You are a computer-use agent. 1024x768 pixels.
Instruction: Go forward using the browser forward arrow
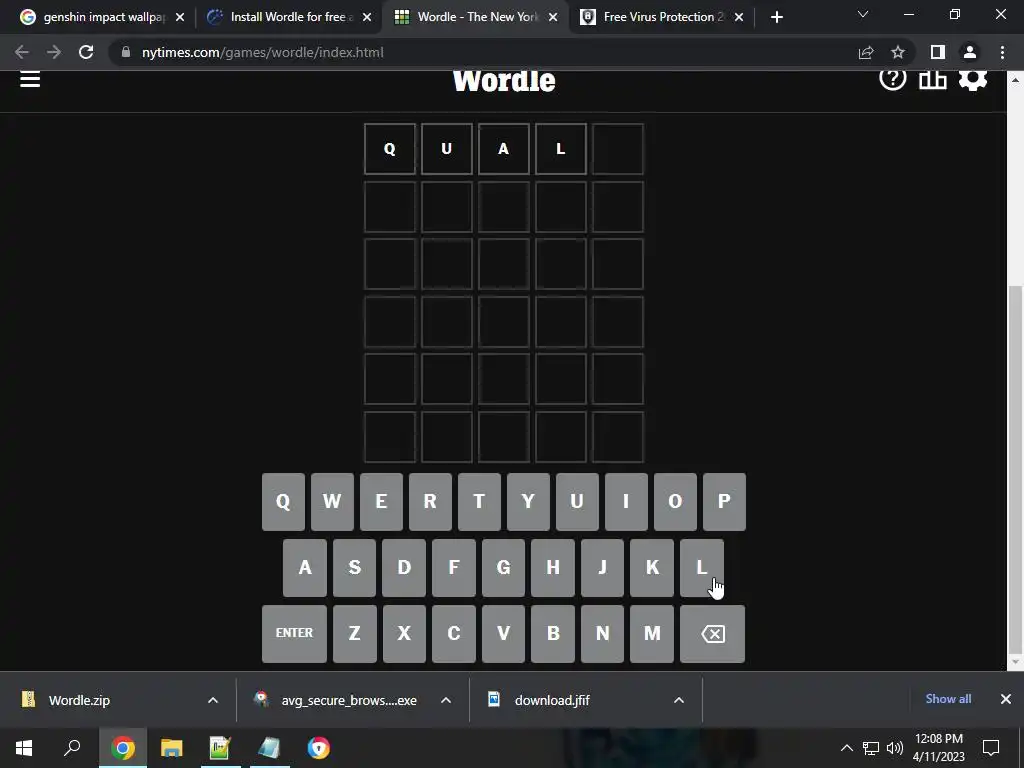coord(54,52)
